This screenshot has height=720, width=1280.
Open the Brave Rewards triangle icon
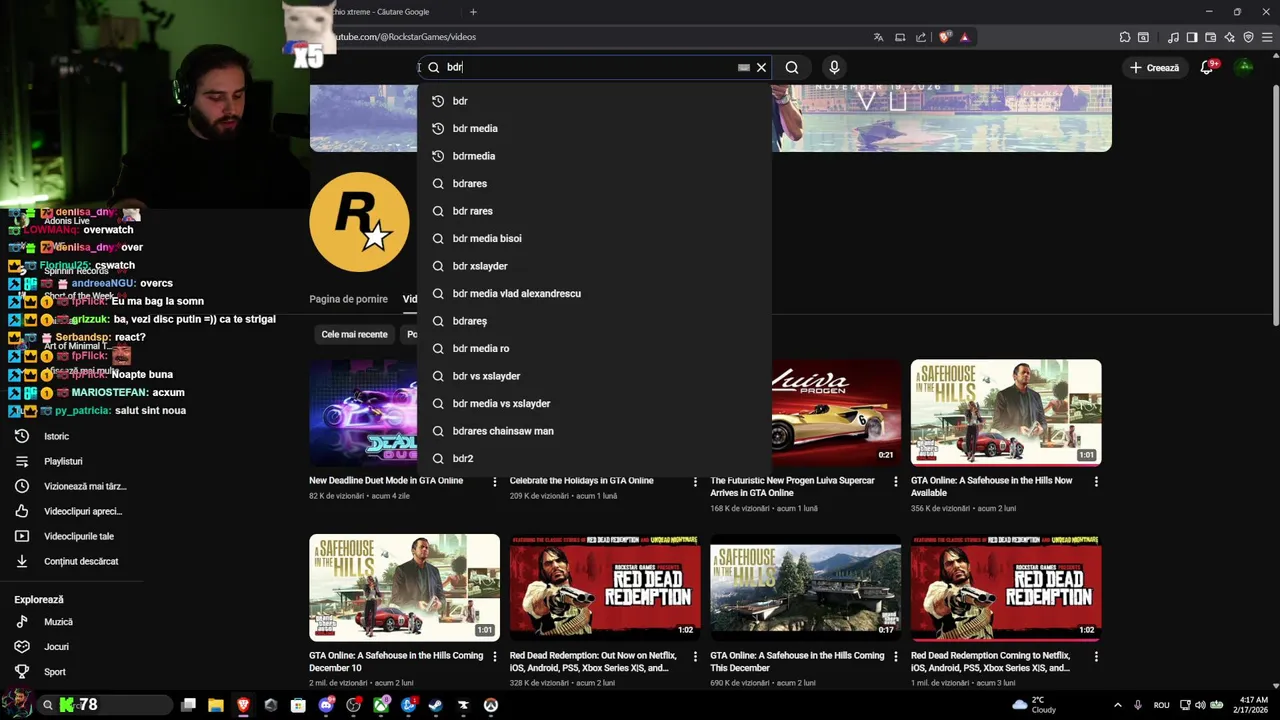click(964, 37)
